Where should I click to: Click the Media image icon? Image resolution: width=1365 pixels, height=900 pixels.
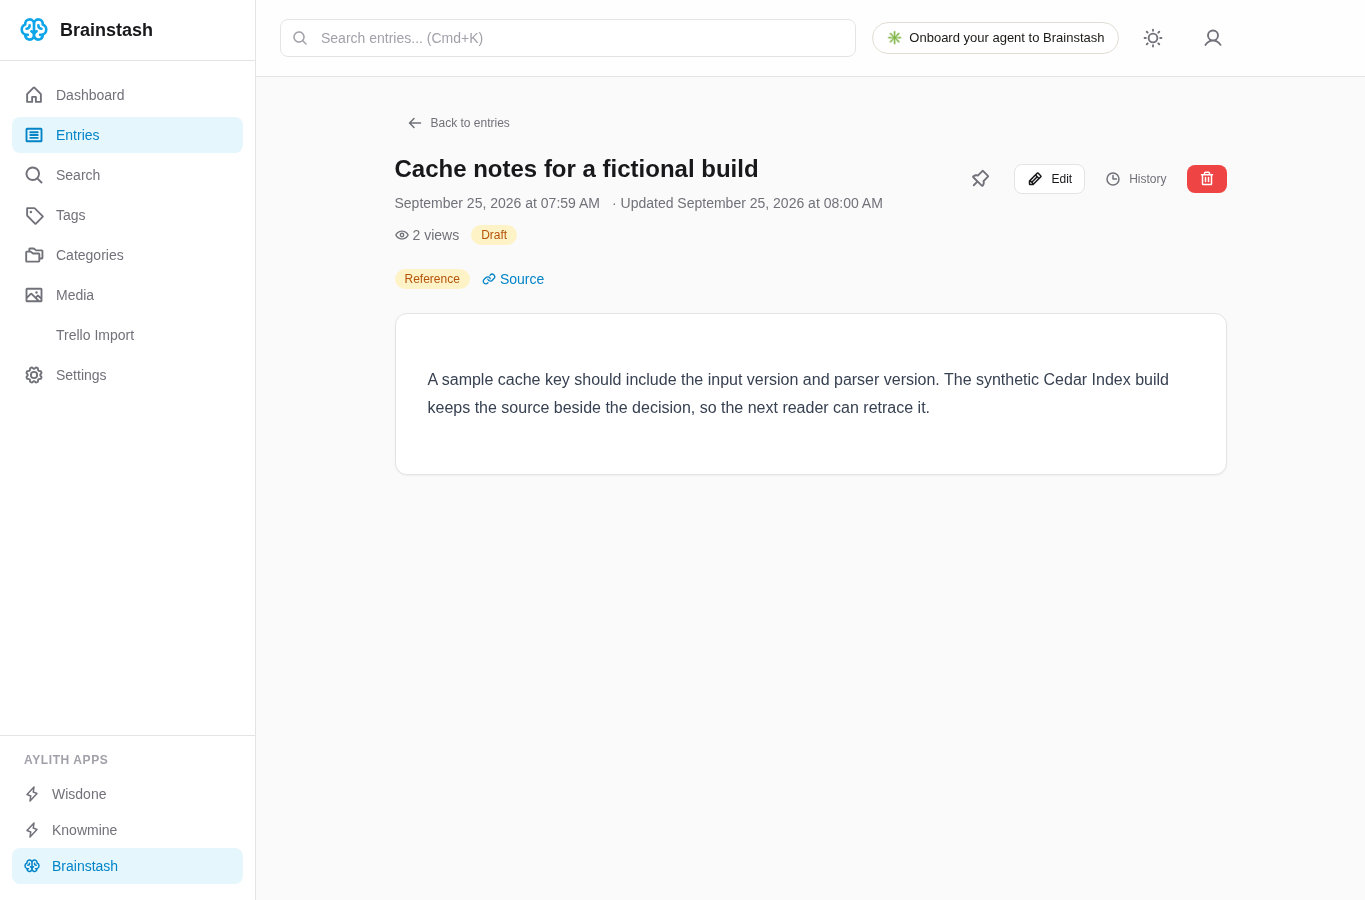click(34, 295)
